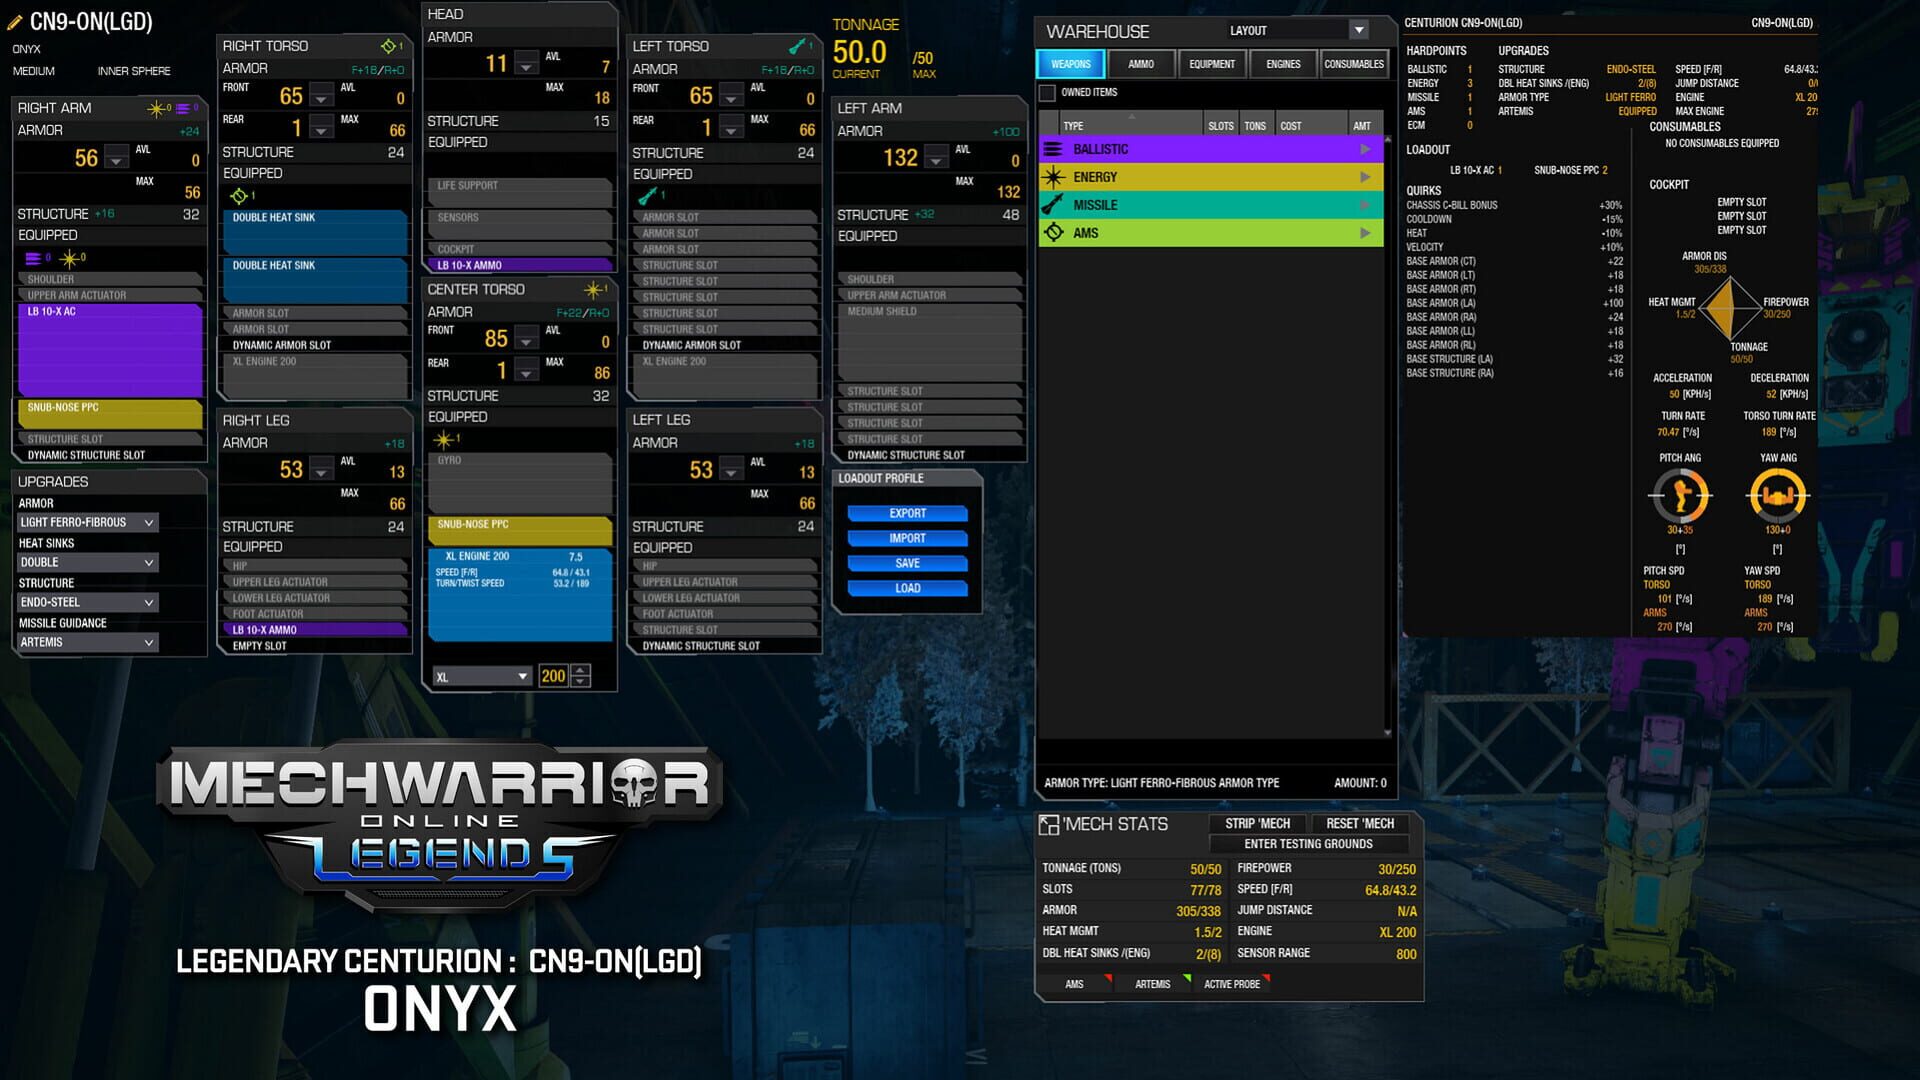Click the Export button in Loadout Profile
Viewport: 1920px width, 1080px height.
click(x=906, y=512)
